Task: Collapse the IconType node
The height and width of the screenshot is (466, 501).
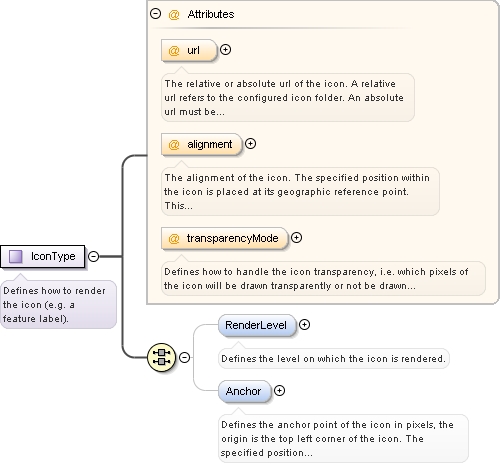Action: pyautogui.click(x=93, y=256)
